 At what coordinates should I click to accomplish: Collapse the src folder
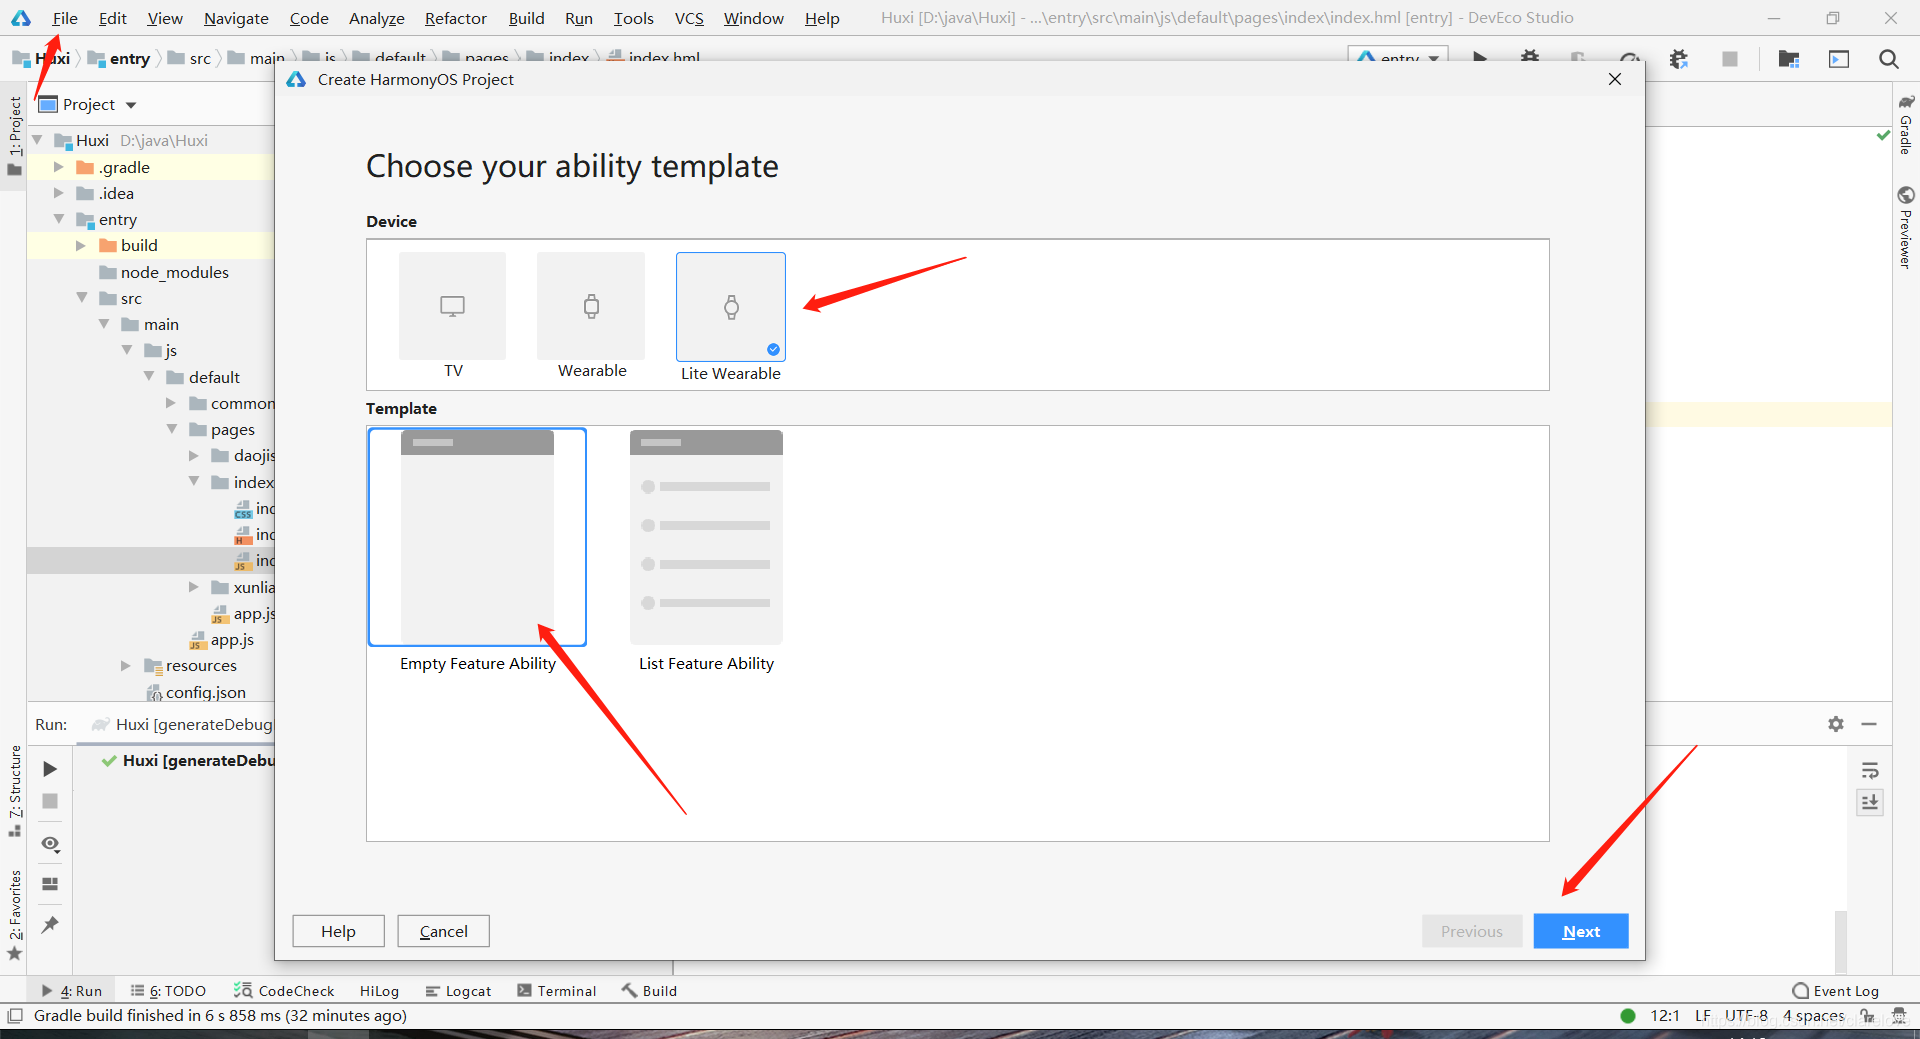click(82, 298)
